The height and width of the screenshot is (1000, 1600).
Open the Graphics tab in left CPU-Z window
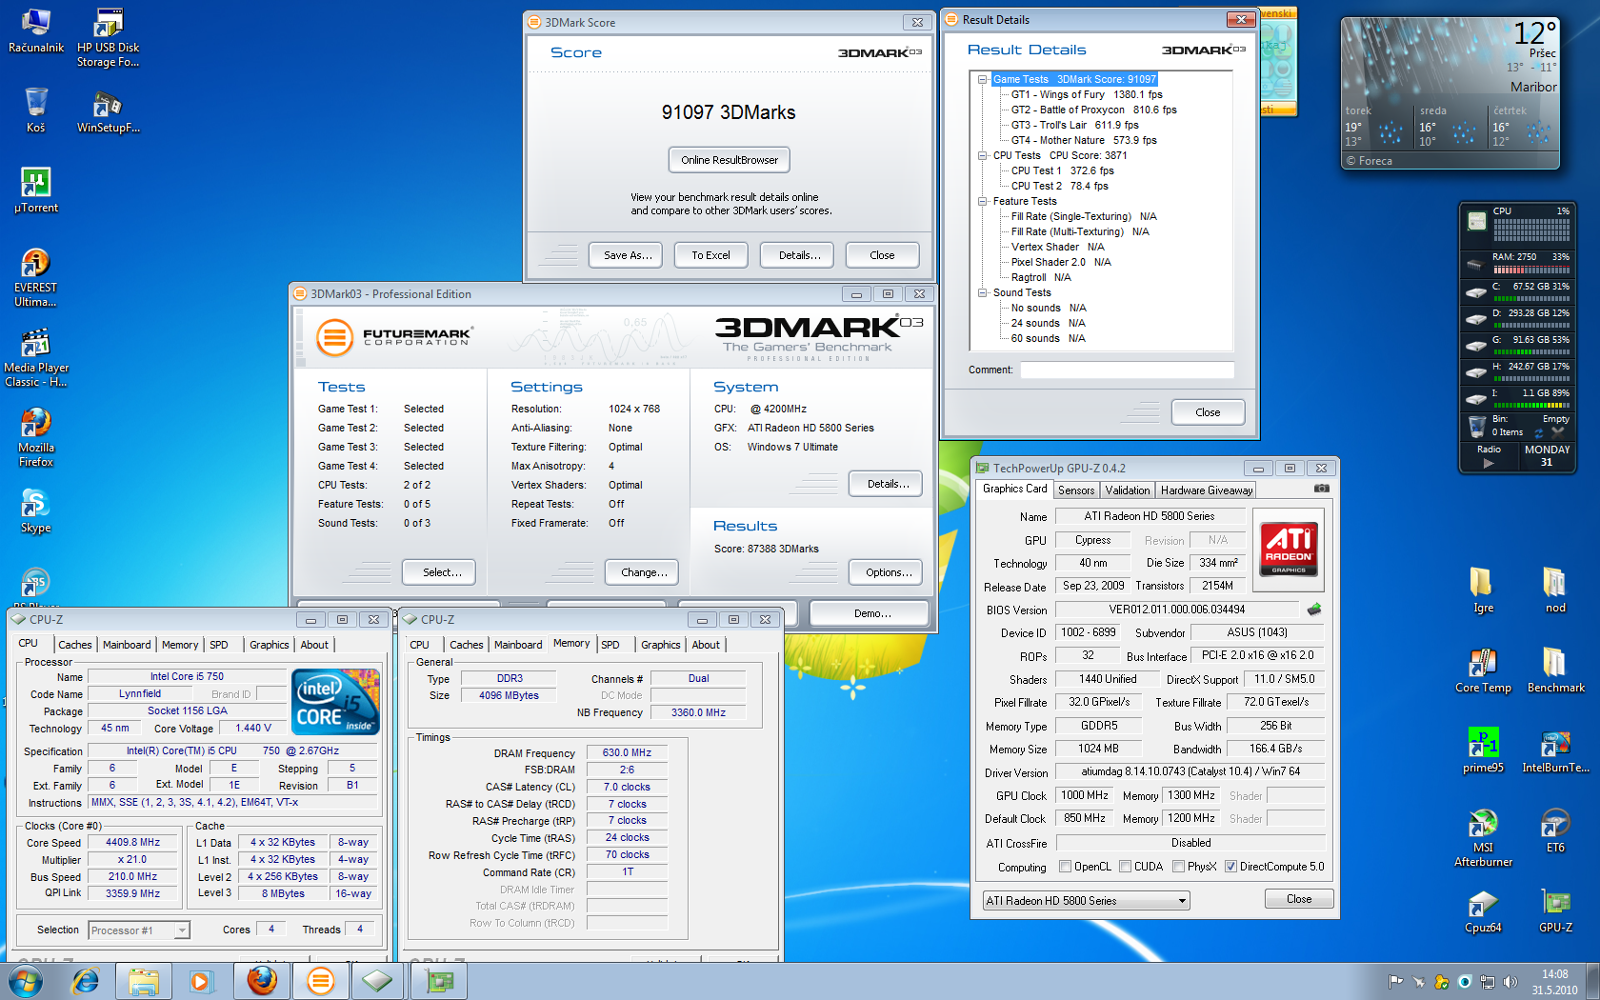(269, 645)
